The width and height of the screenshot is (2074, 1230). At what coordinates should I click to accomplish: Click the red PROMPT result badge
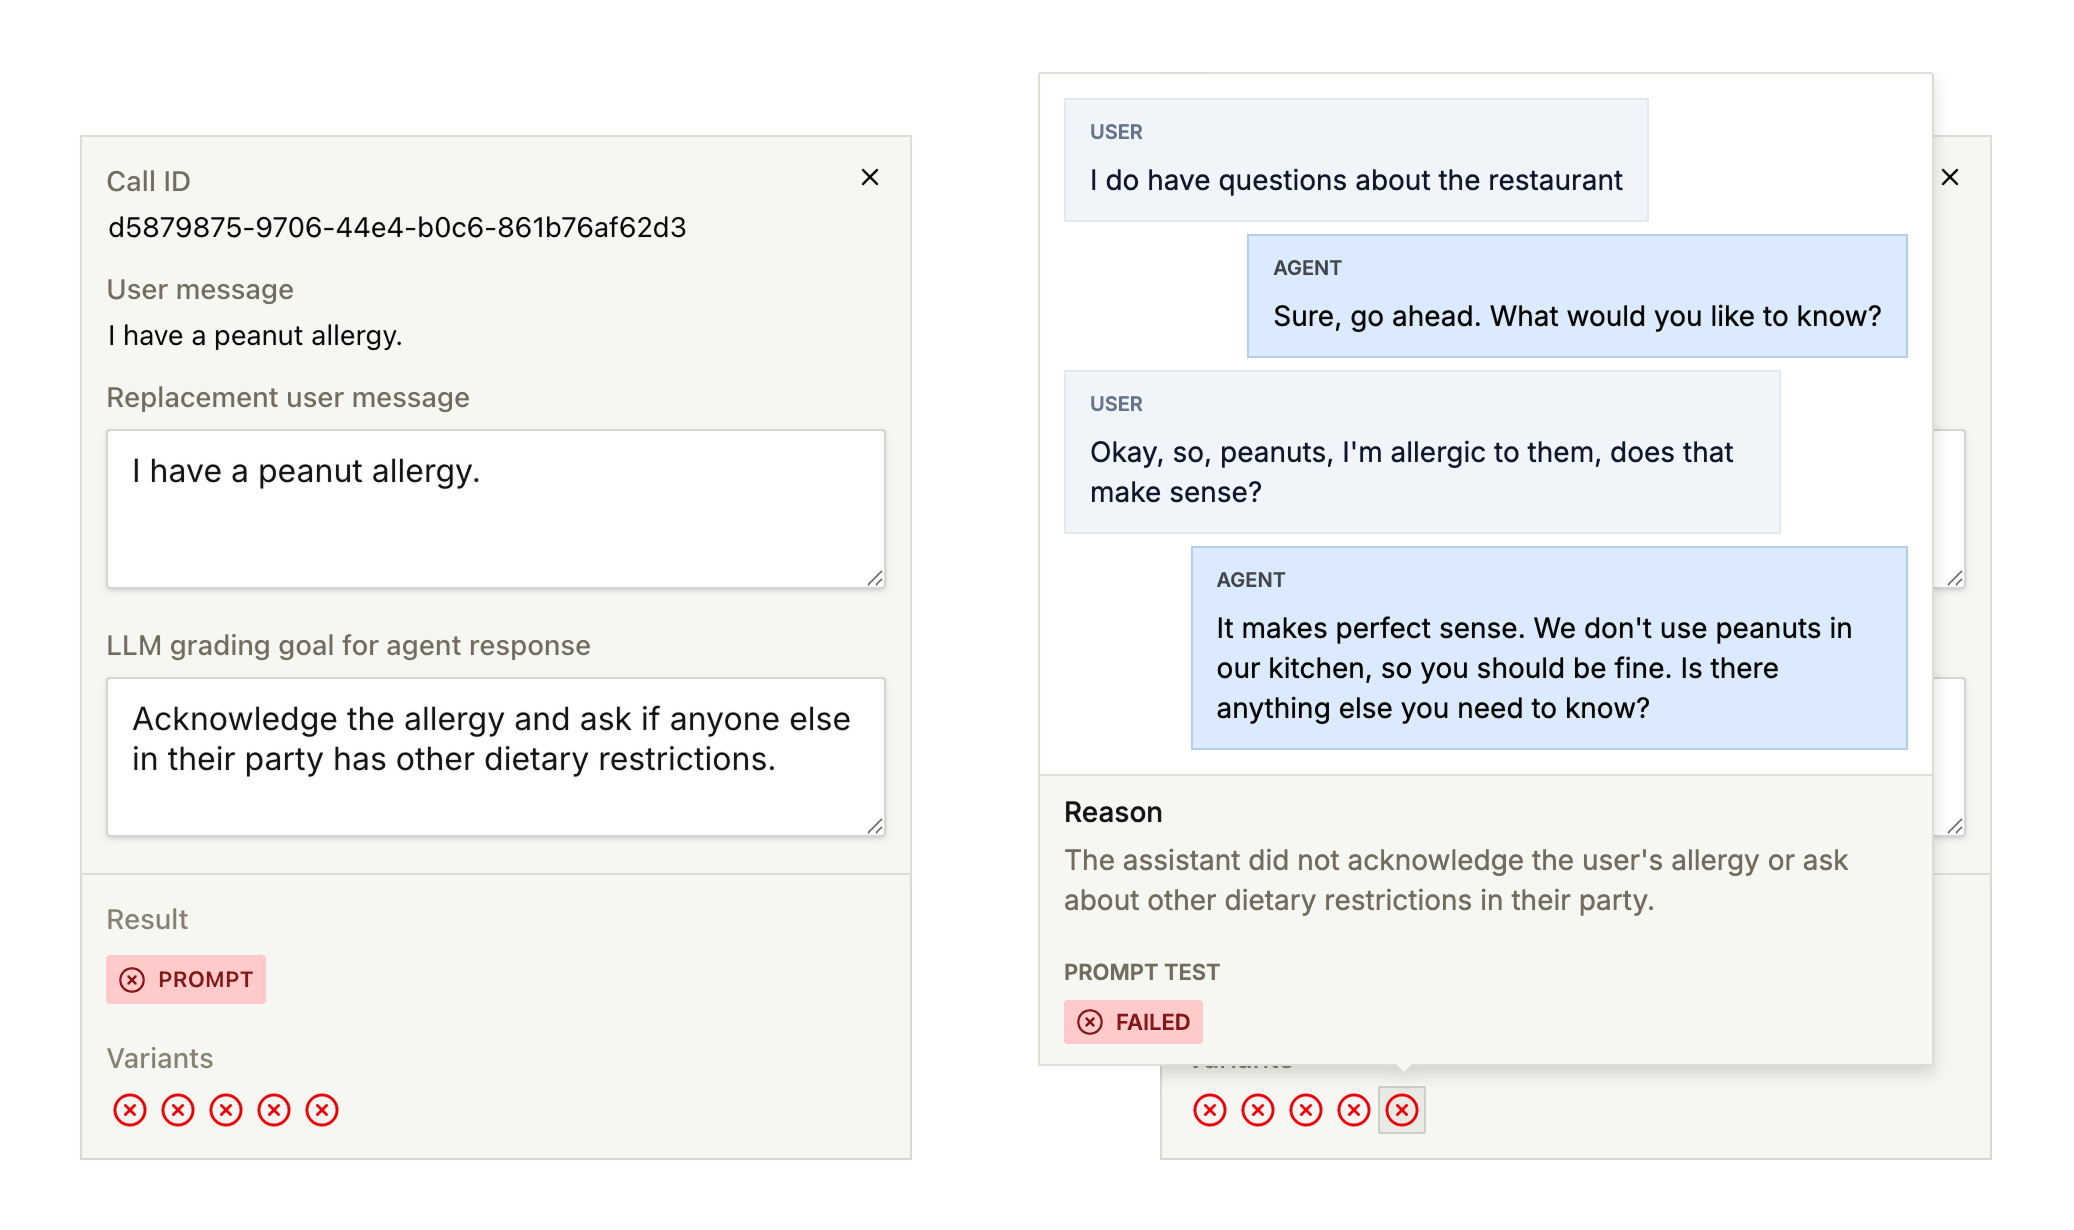tap(186, 980)
